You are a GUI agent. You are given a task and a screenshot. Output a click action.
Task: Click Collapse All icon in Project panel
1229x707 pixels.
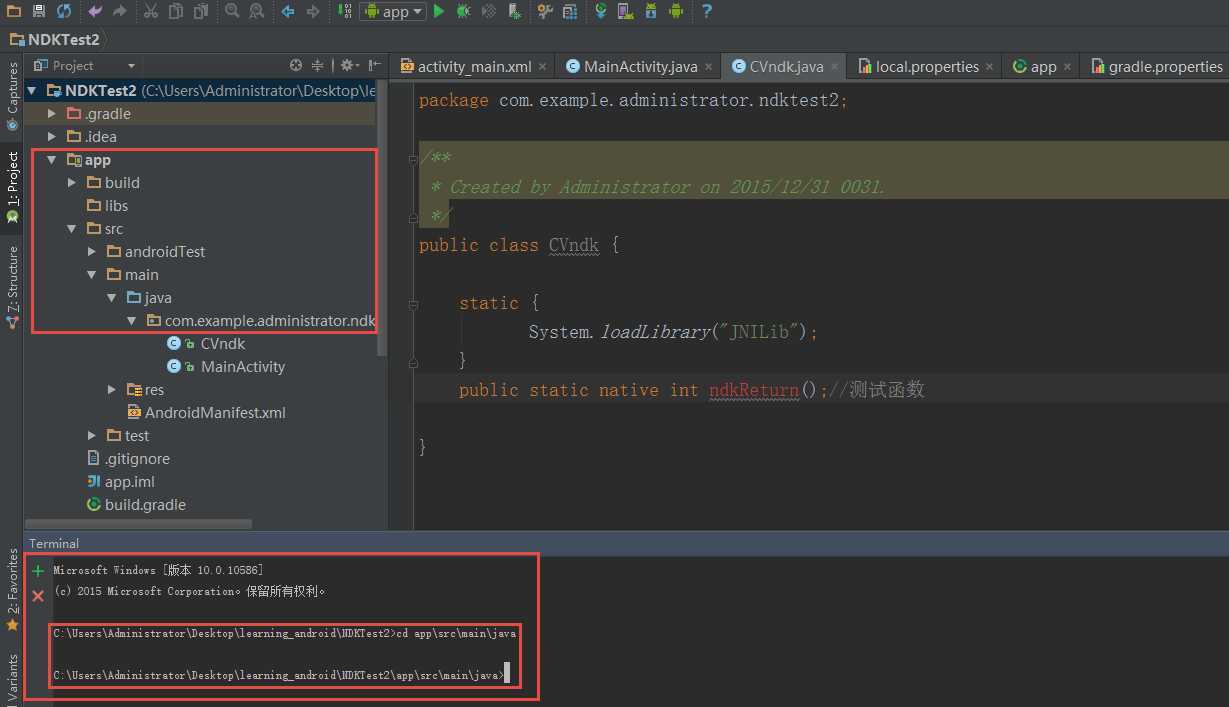[318, 65]
